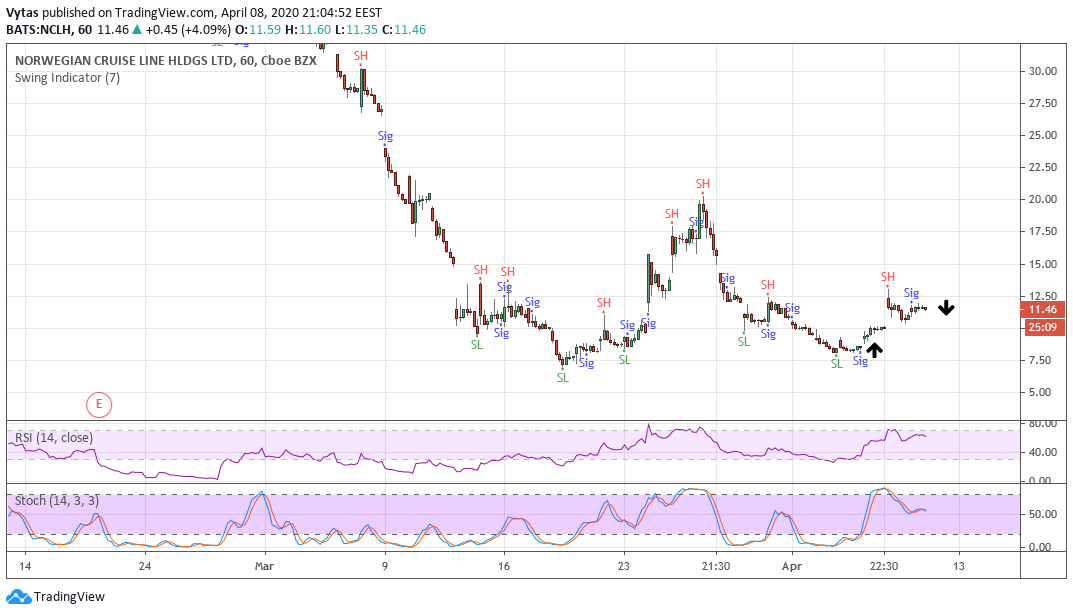Click the 27.50 price axis label
This screenshot has width=1073, height=615.
[x=1042, y=103]
